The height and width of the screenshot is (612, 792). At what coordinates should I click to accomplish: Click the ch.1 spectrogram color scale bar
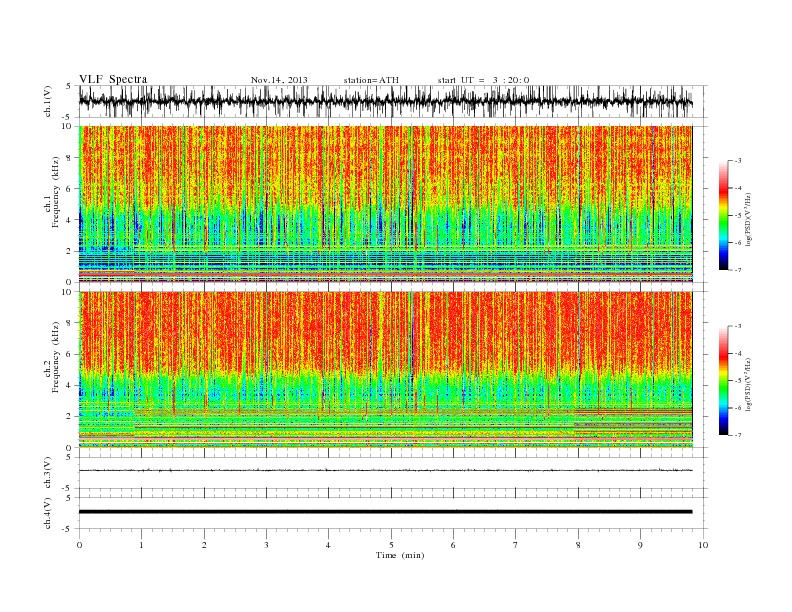coord(723,215)
